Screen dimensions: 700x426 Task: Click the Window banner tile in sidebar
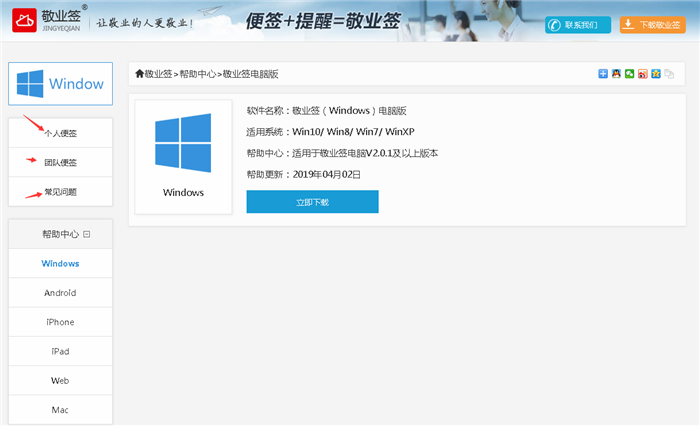coord(60,84)
